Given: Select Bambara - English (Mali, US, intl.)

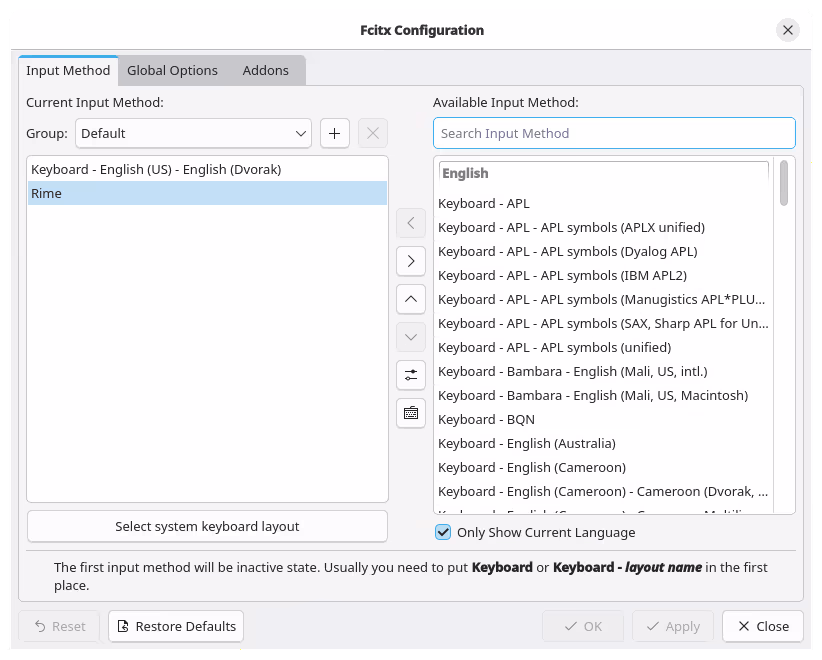Looking at the screenshot, I should [x=603, y=372].
